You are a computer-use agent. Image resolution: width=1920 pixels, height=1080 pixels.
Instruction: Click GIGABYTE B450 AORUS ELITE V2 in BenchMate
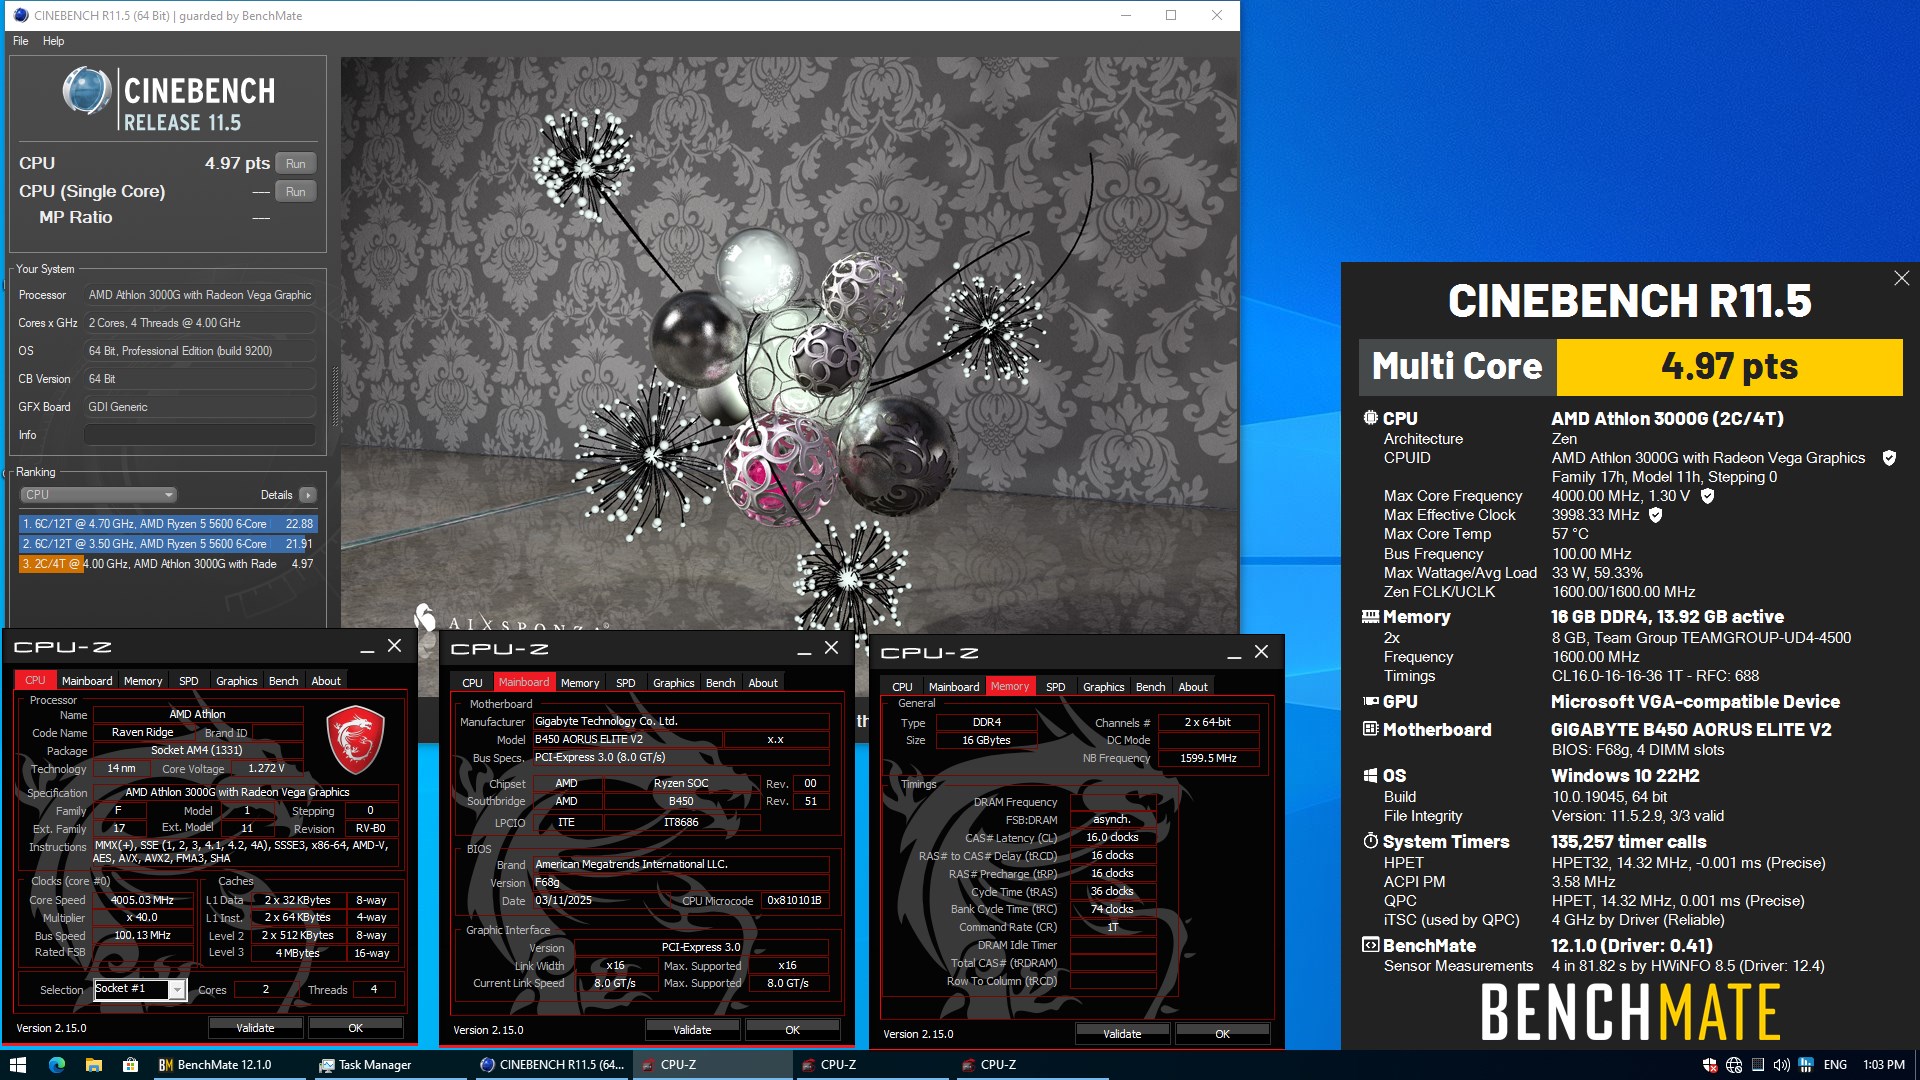1691,730
